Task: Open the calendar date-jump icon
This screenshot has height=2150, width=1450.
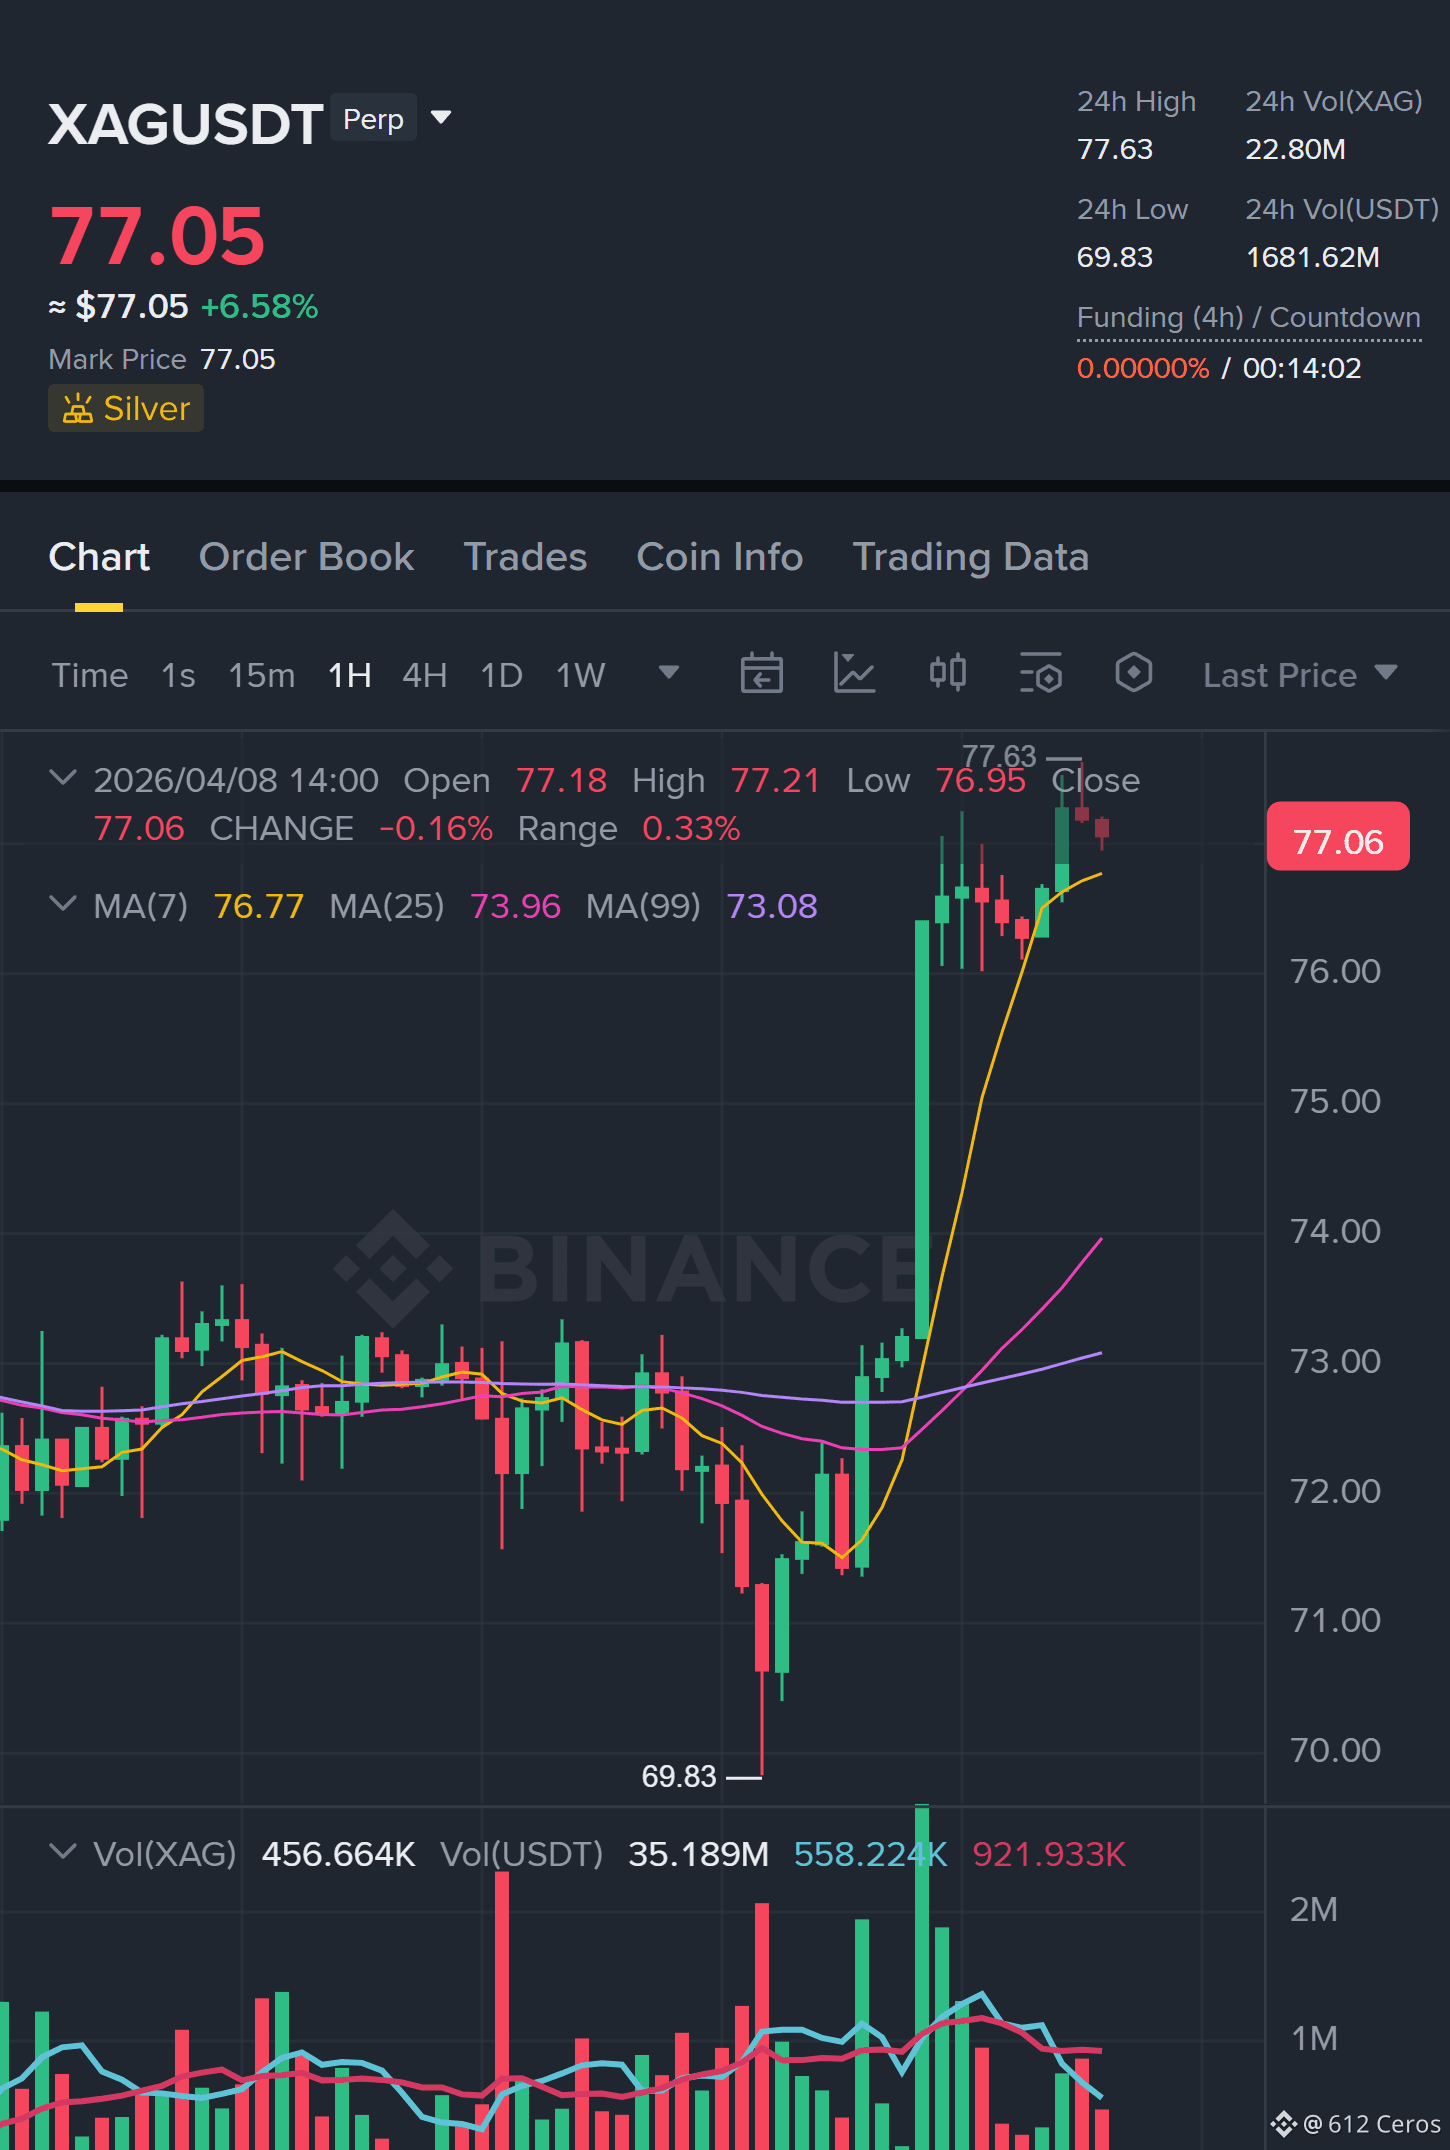Action: 761,673
